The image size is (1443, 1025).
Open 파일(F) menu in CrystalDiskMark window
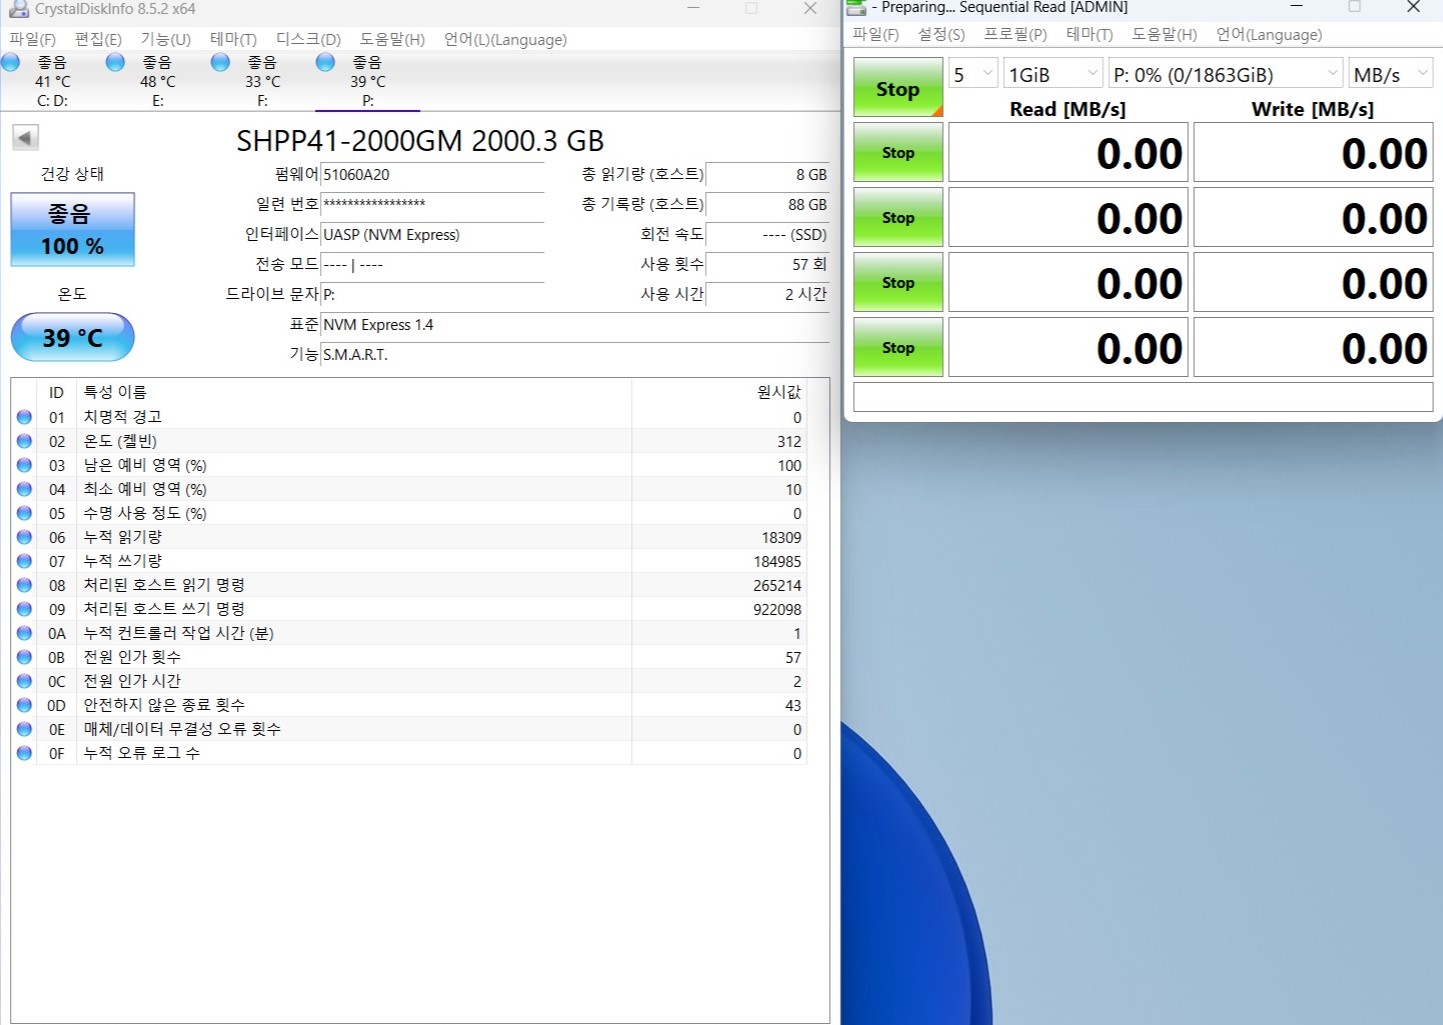[x=875, y=34]
